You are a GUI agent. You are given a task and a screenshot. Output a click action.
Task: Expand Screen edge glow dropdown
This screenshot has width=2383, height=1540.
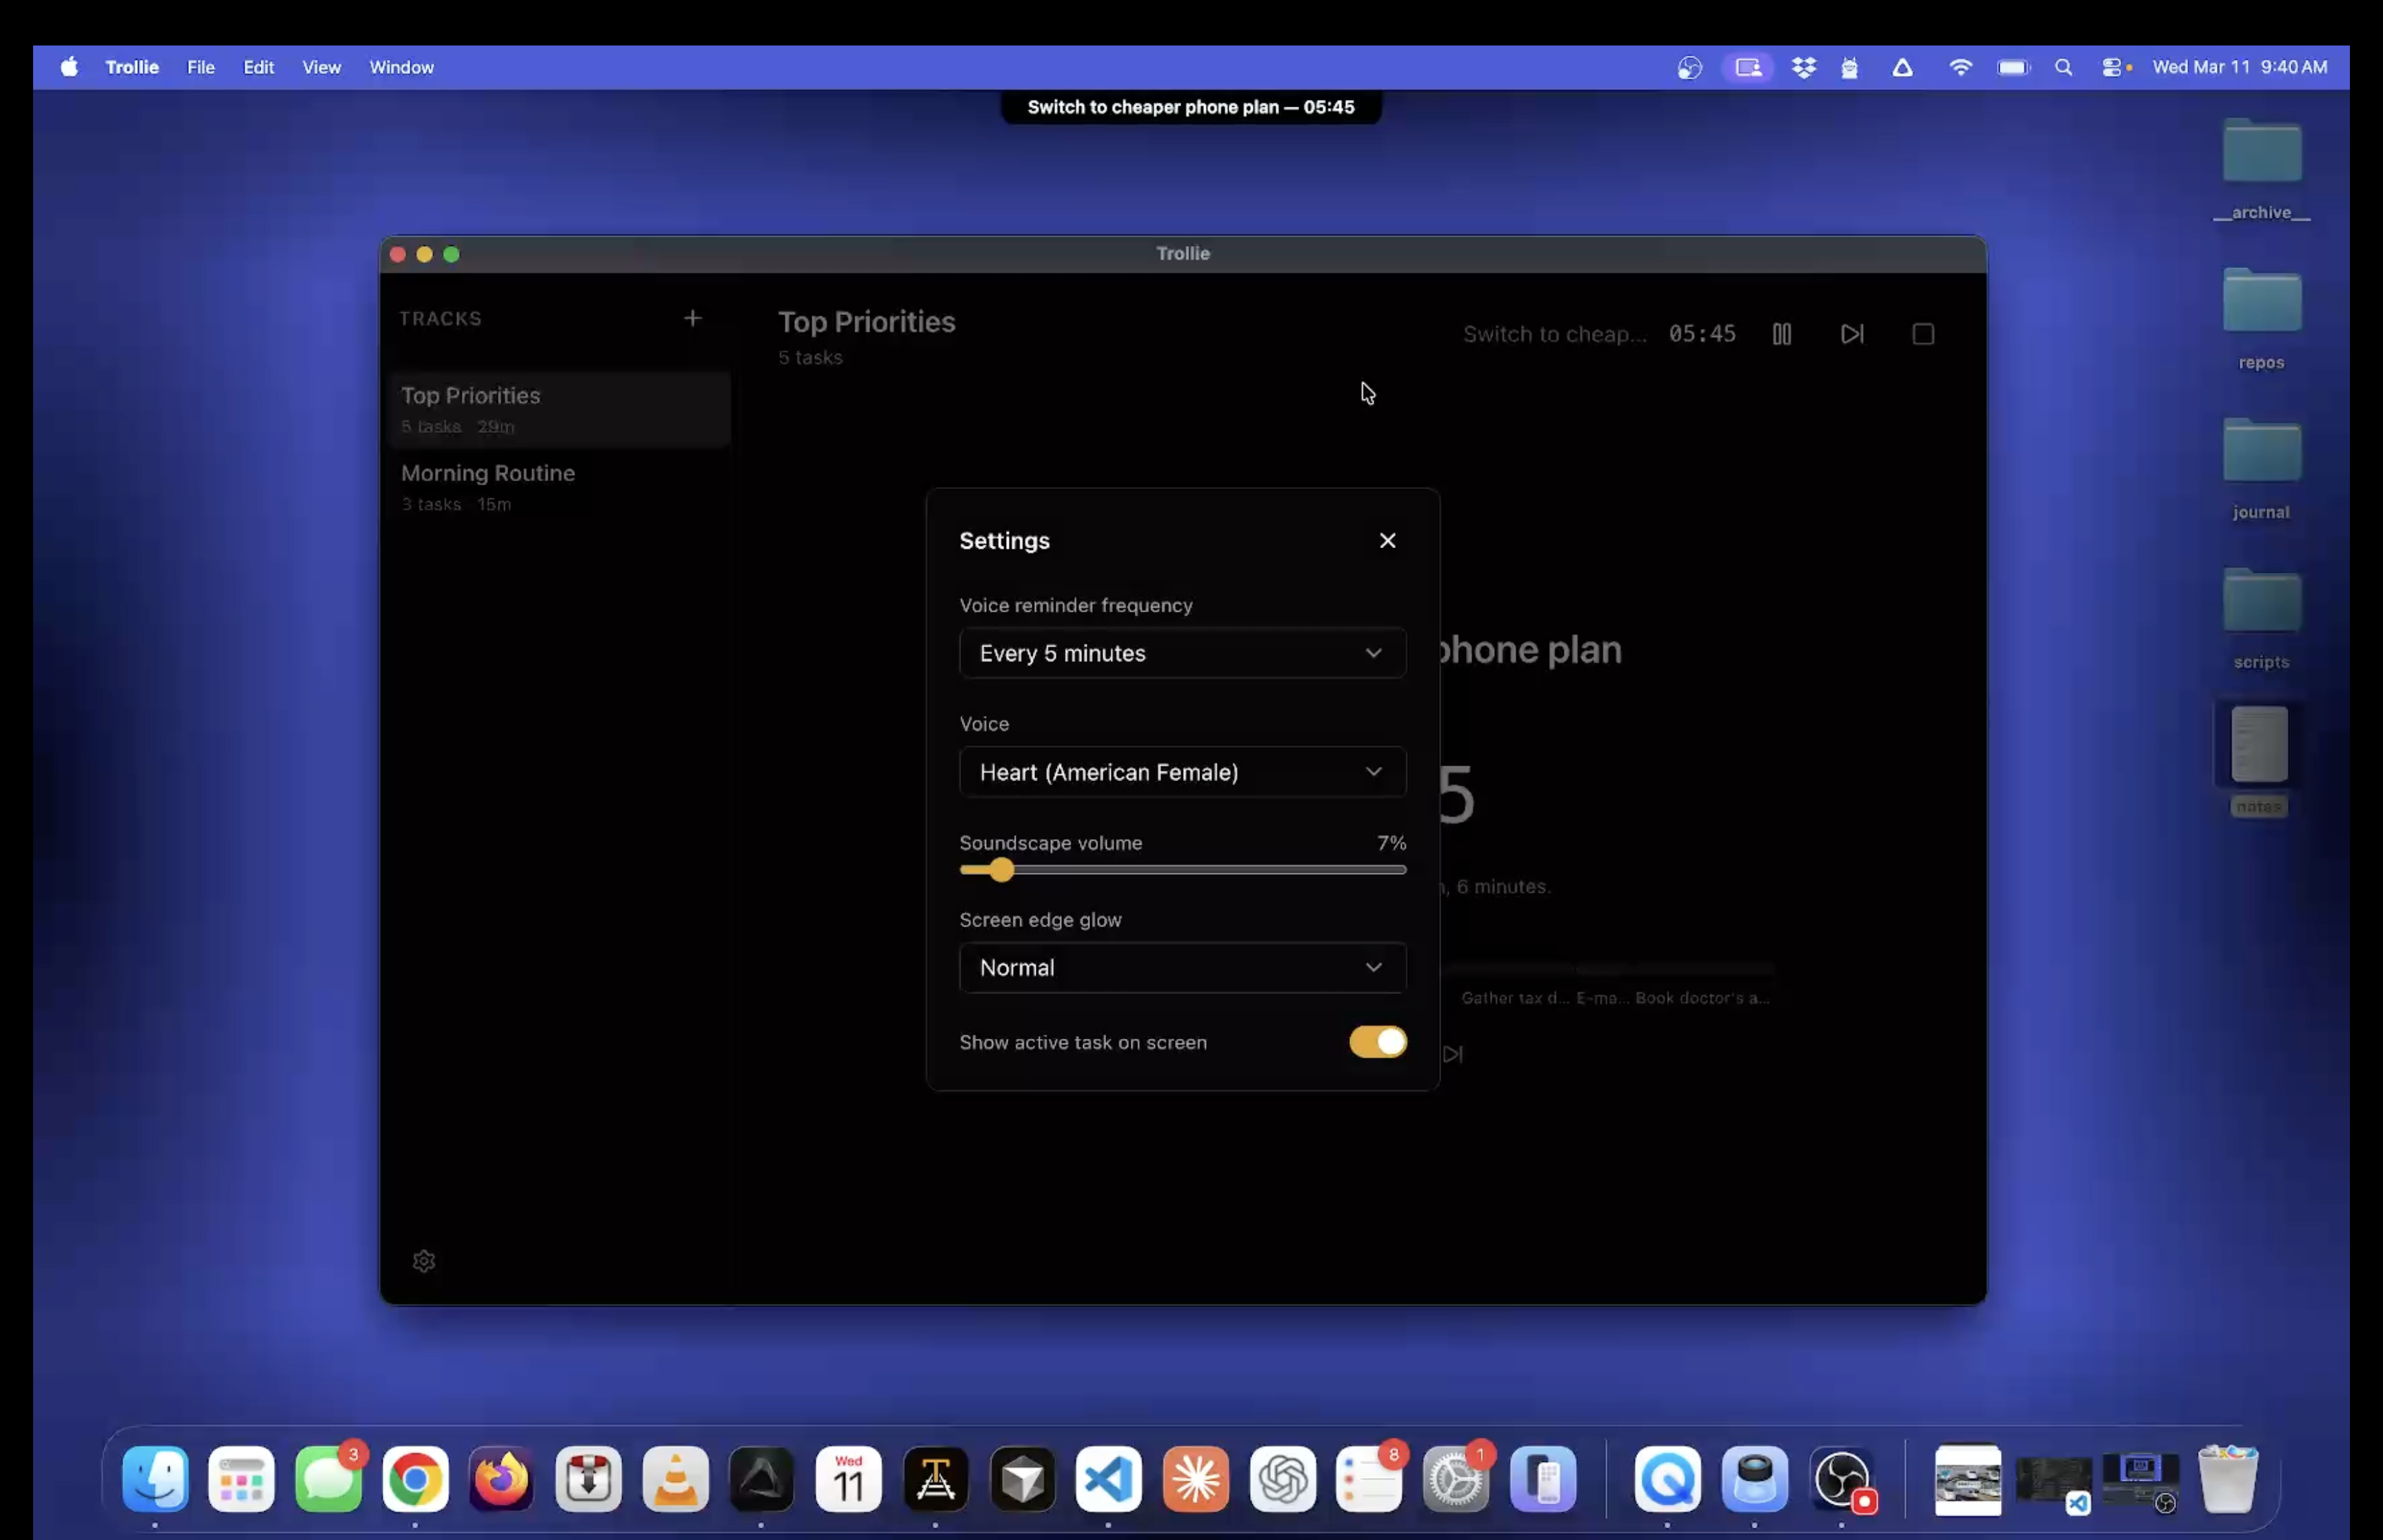tap(1182, 967)
